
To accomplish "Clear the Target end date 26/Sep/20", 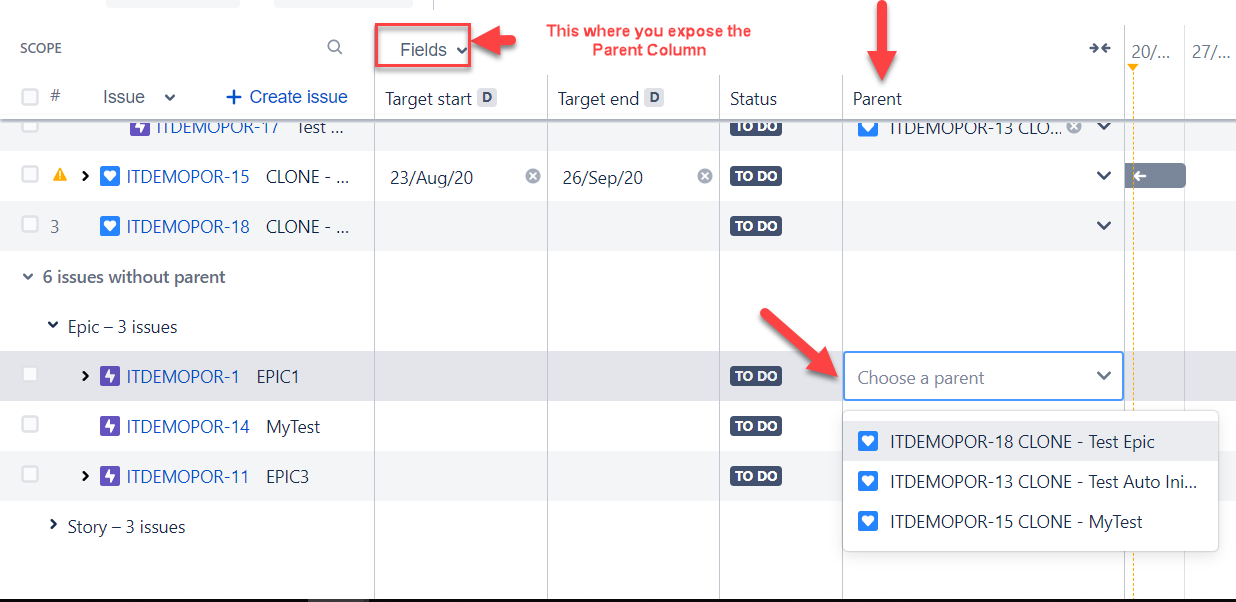I will click(704, 175).
